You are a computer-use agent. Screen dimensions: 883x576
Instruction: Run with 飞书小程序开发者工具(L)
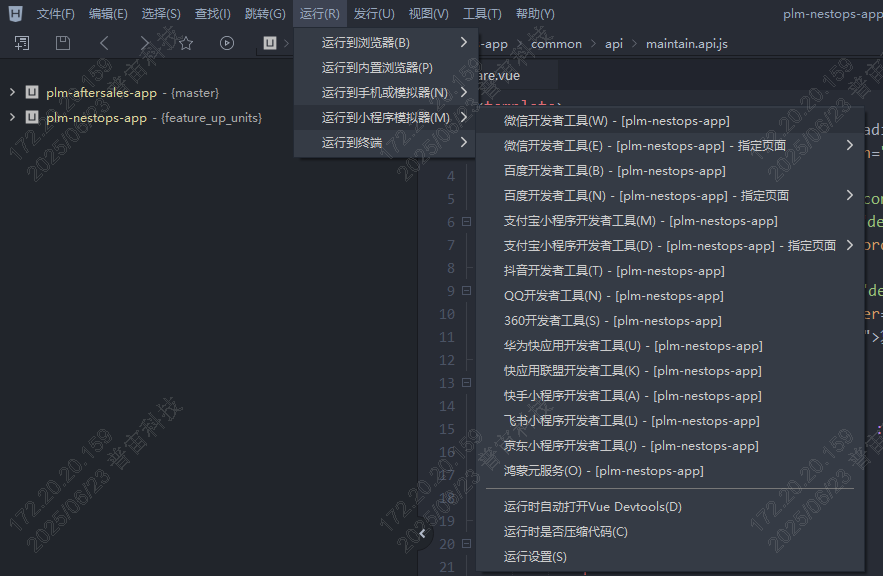[x=670, y=421]
